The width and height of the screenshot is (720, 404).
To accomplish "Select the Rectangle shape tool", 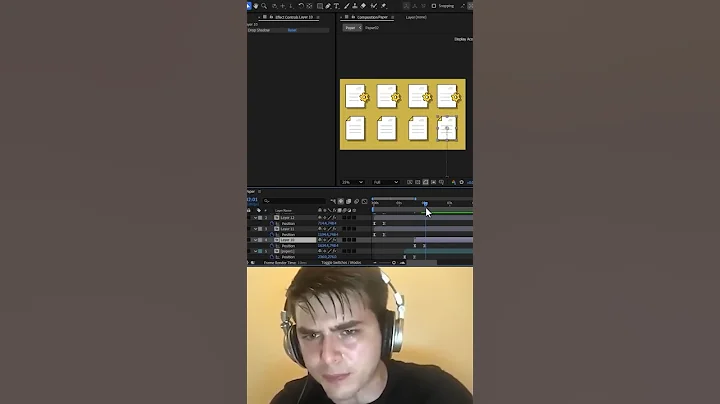I will pyautogui.click(x=320, y=6).
